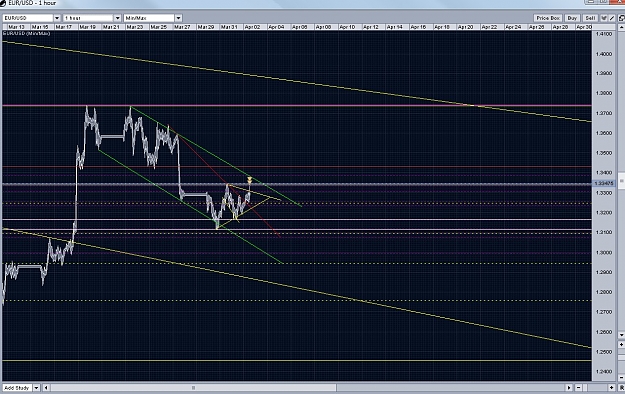Click the current price label 1.33475
The height and width of the screenshot is (394, 625).
coord(604,183)
